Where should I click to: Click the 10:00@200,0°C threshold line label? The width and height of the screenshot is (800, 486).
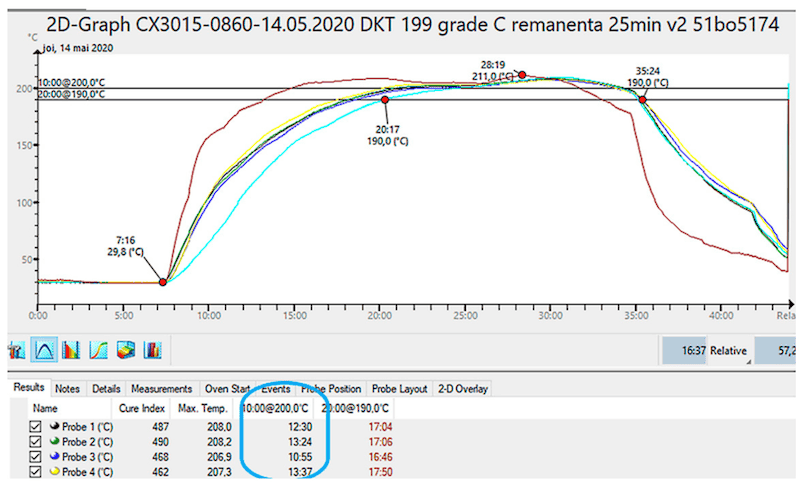(71, 83)
